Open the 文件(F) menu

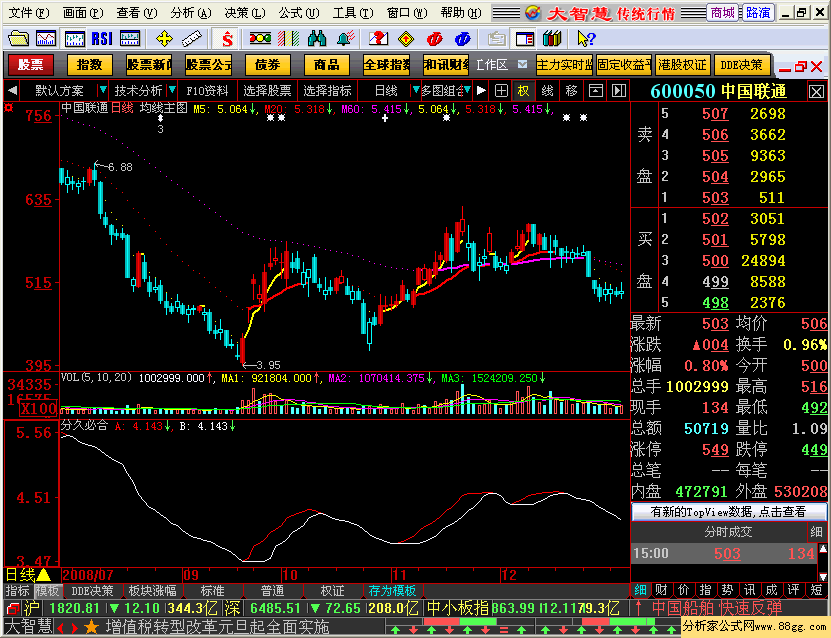(29, 12)
